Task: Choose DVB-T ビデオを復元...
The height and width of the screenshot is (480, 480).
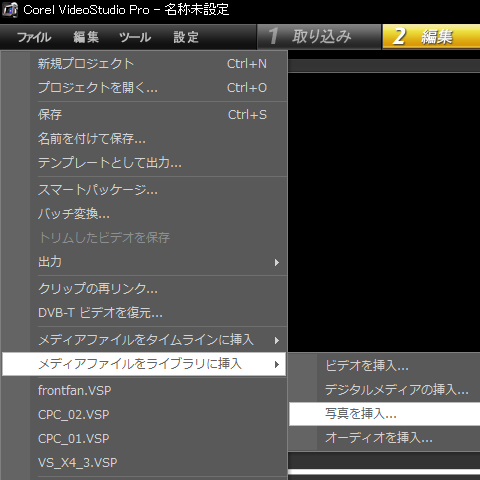Action: click(x=144, y=313)
